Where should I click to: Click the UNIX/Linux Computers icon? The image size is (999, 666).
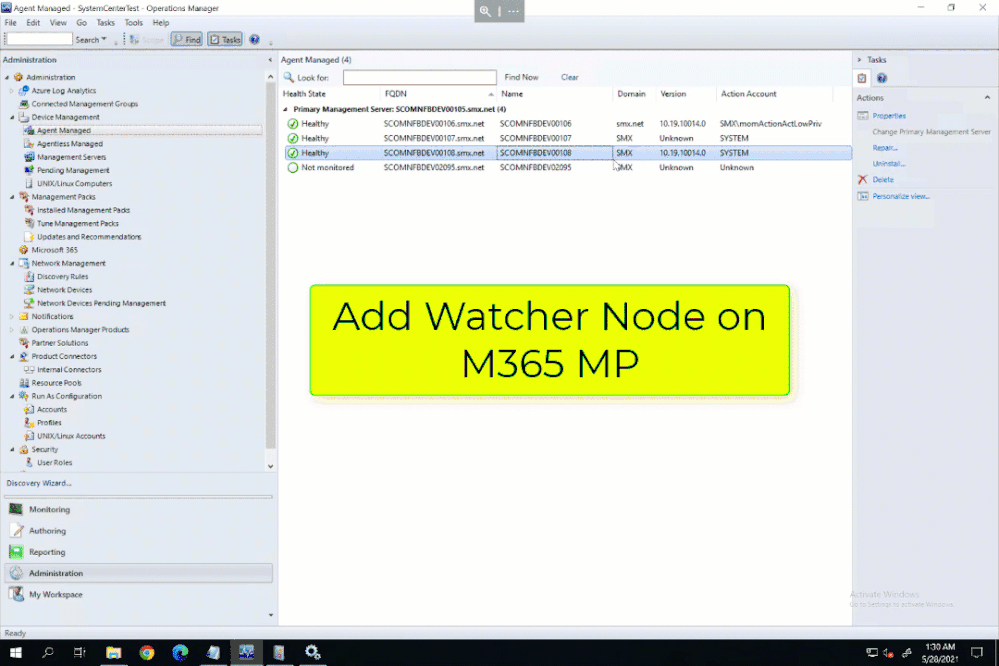(x=29, y=184)
